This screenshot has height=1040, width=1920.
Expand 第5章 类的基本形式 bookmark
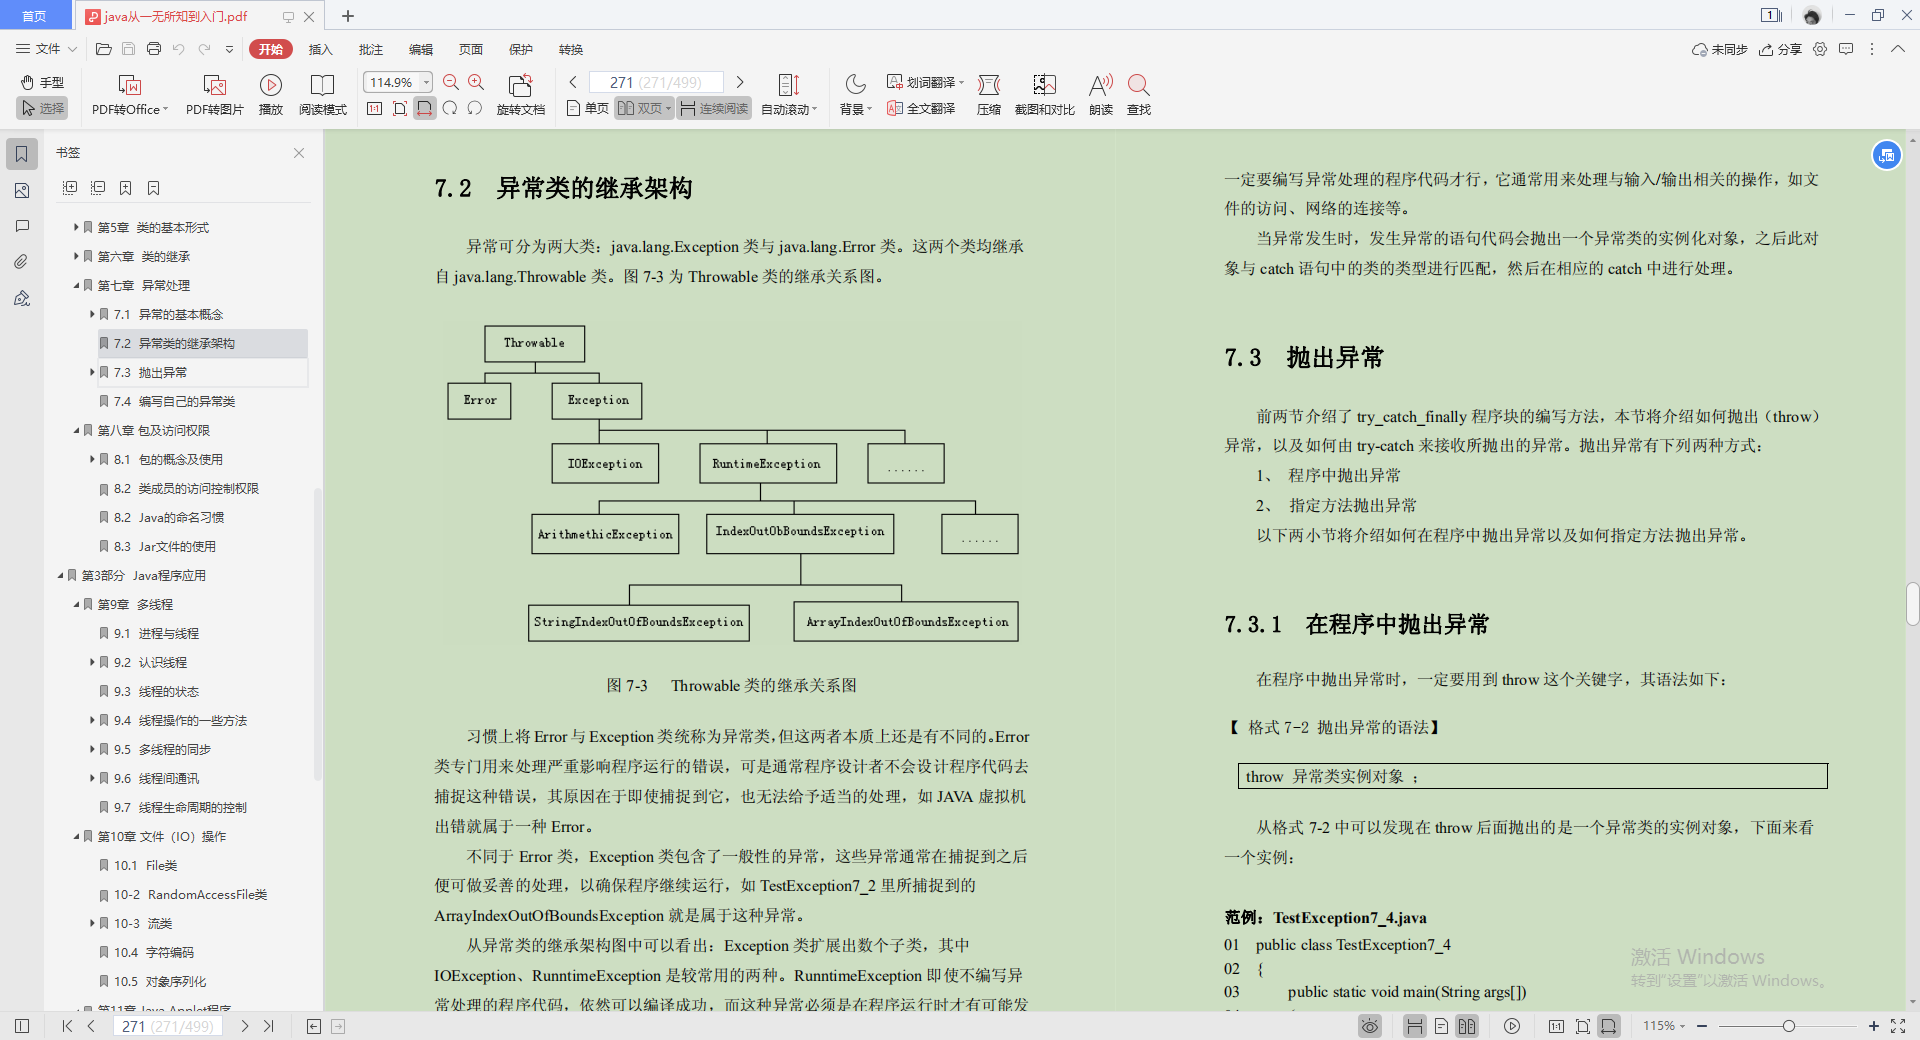point(76,227)
